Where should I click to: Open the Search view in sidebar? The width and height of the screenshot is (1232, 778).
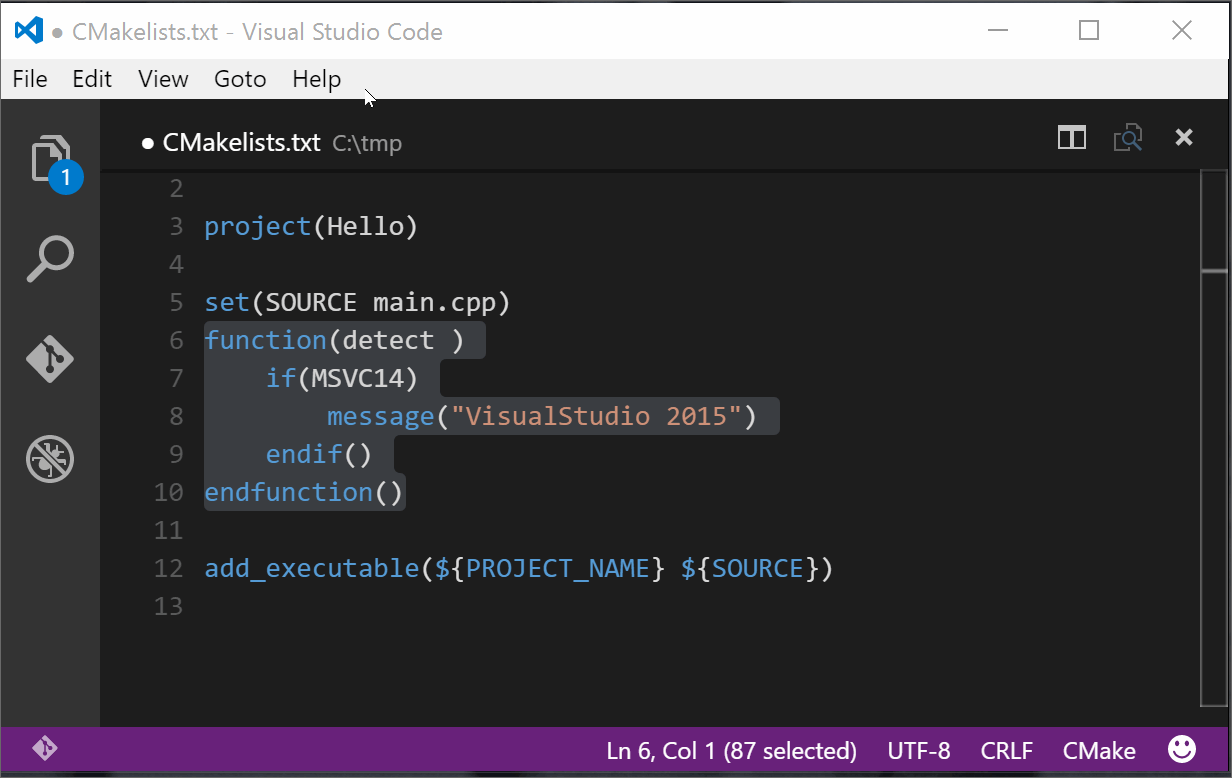(50, 259)
